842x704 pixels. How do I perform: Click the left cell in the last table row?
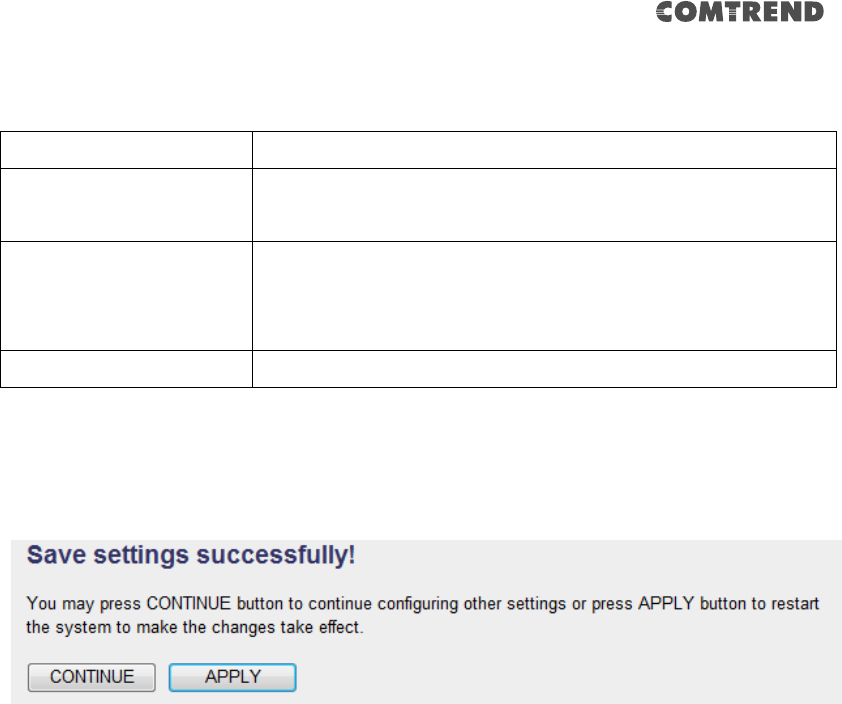[x=126, y=369]
